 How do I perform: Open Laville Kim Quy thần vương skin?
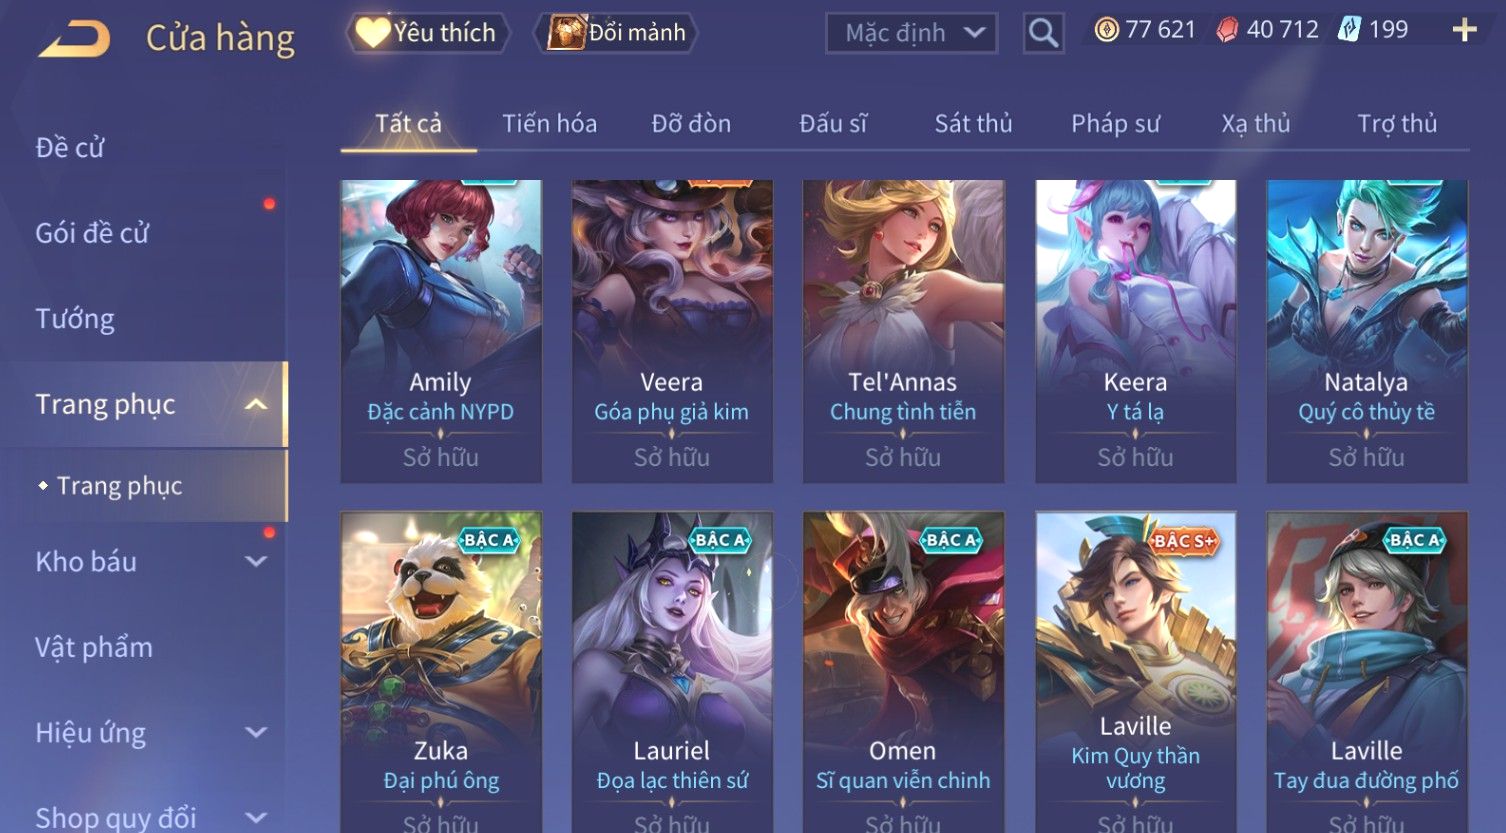pyautogui.click(x=1135, y=672)
